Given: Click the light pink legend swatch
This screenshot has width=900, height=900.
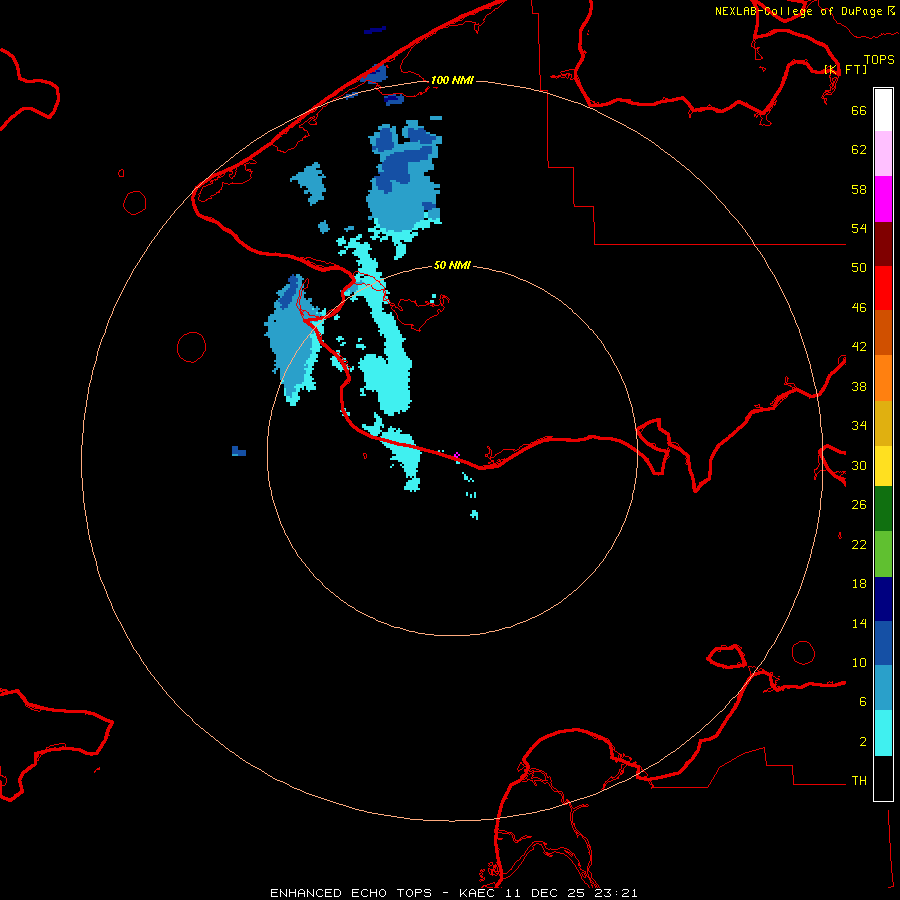Looking at the screenshot, I should [x=883, y=154].
